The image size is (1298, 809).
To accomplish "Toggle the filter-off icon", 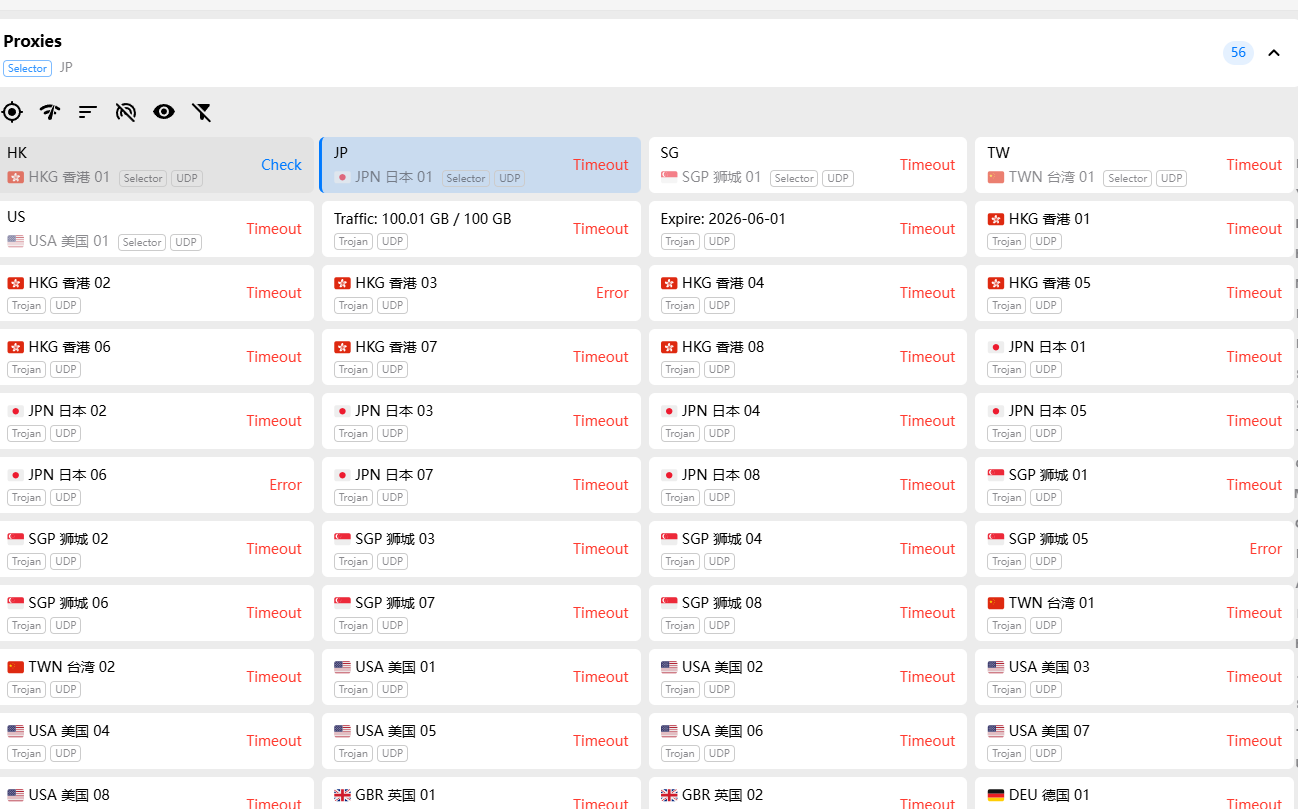I will click(202, 112).
